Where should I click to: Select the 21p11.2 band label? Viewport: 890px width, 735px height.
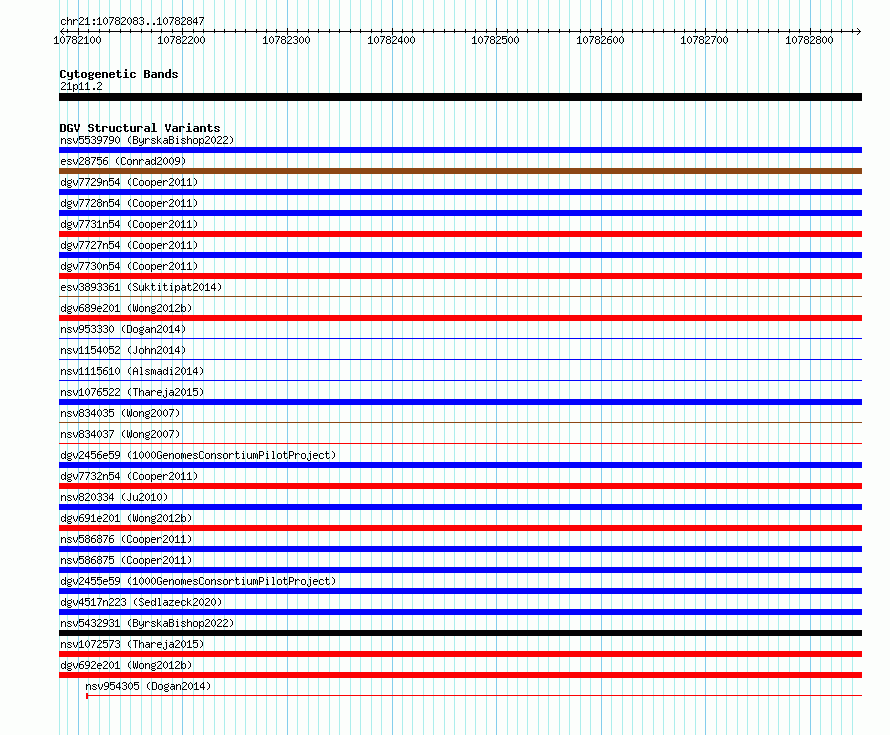coord(81,86)
